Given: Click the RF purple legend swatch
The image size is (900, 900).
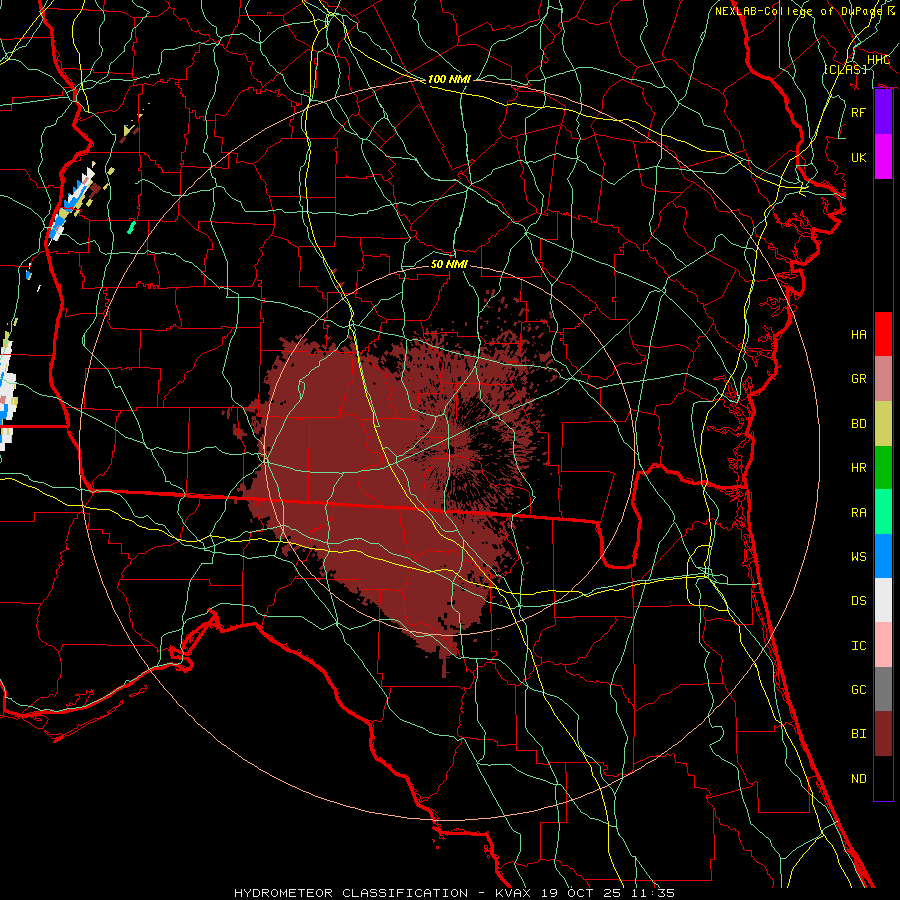Looking at the screenshot, I should pos(883,112).
